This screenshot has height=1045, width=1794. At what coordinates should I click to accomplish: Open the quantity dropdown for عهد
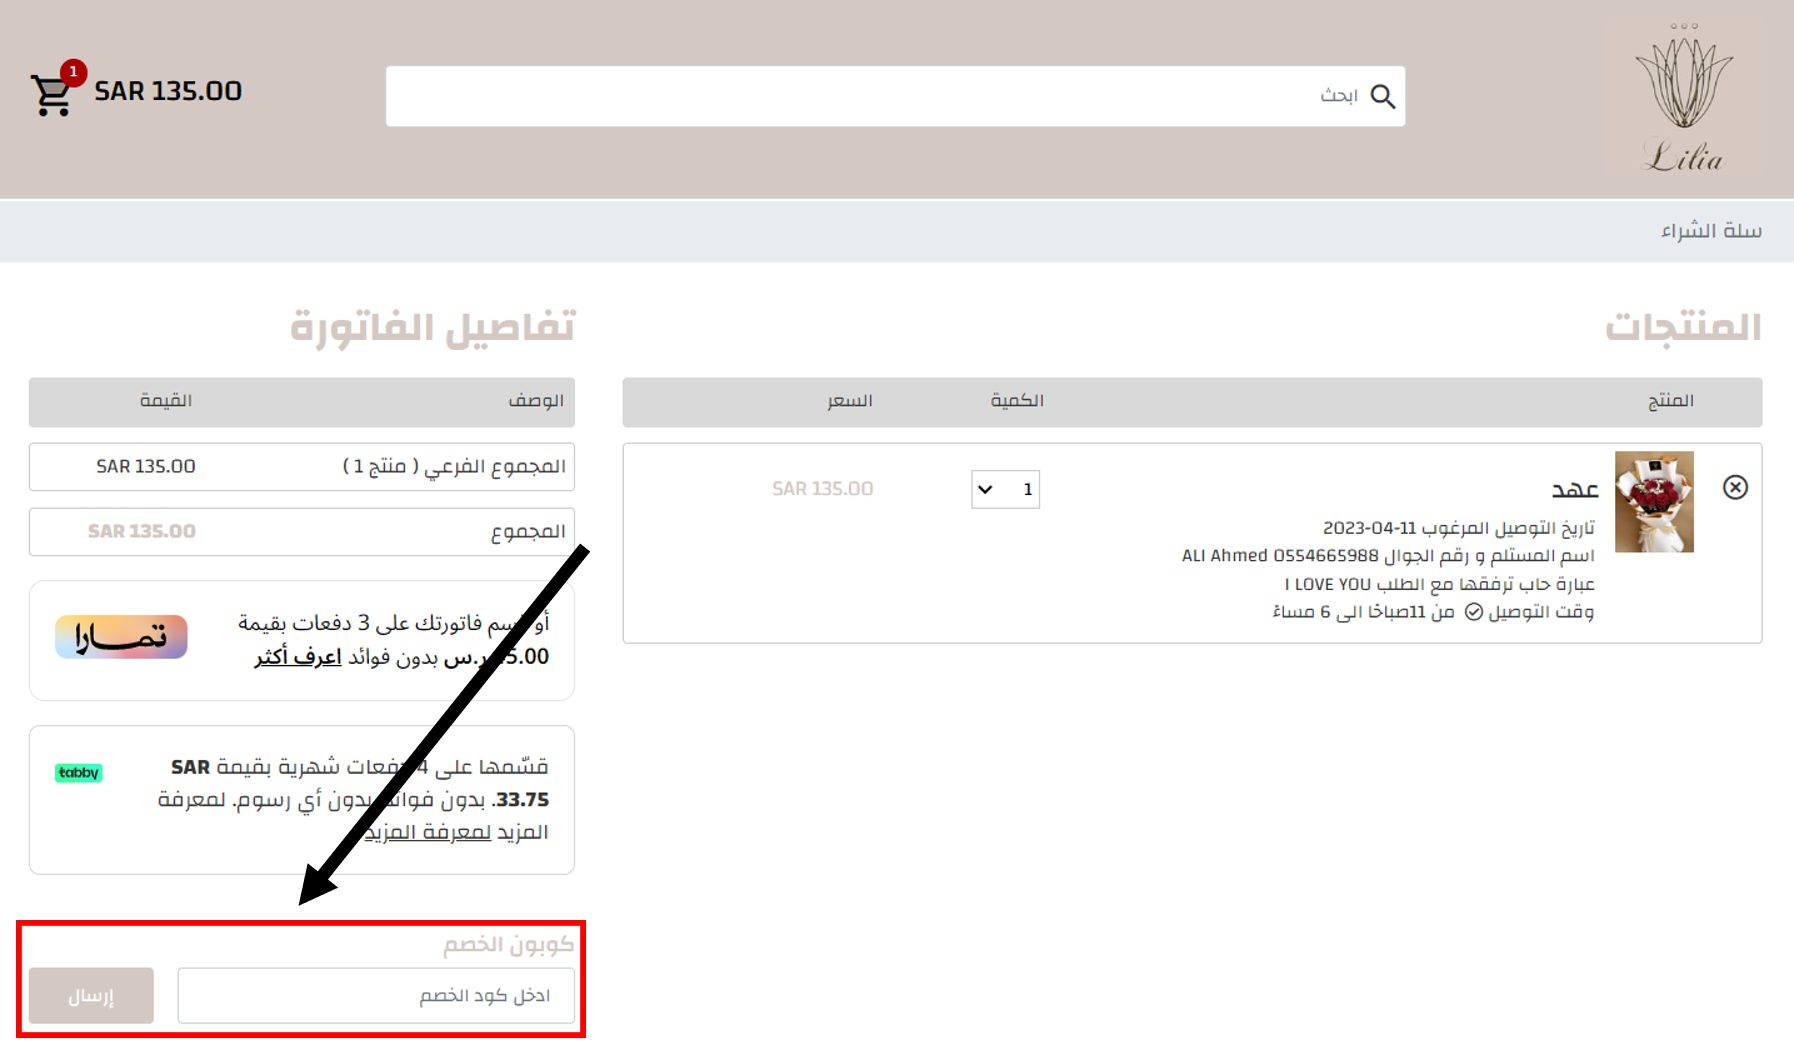point(1005,489)
